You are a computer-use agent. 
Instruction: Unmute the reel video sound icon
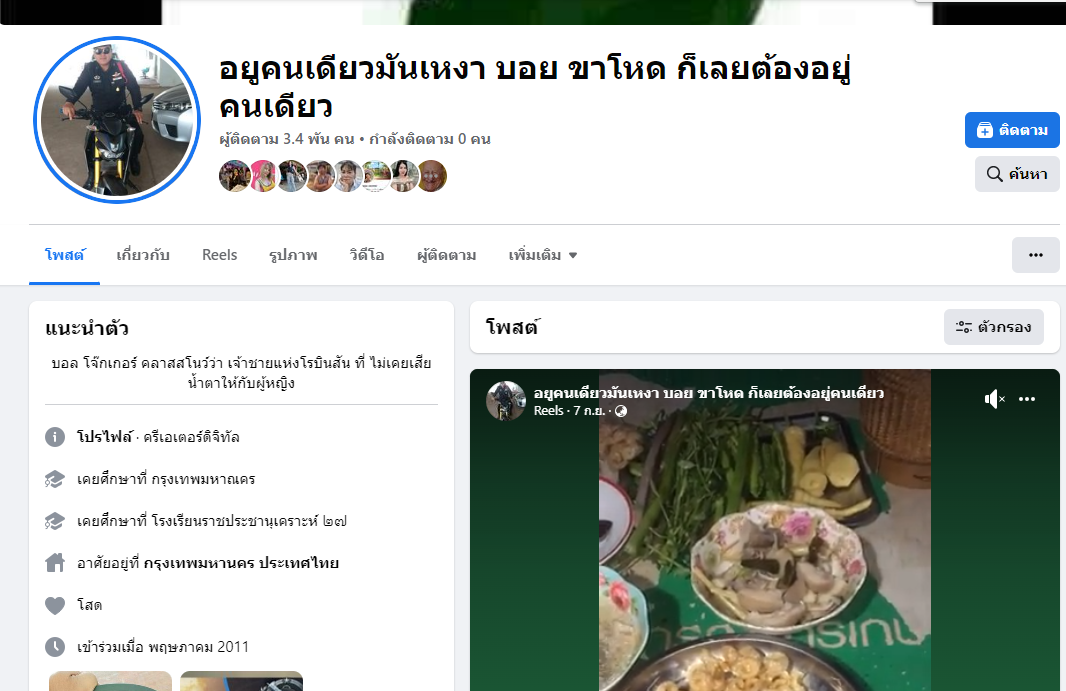coord(994,399)
